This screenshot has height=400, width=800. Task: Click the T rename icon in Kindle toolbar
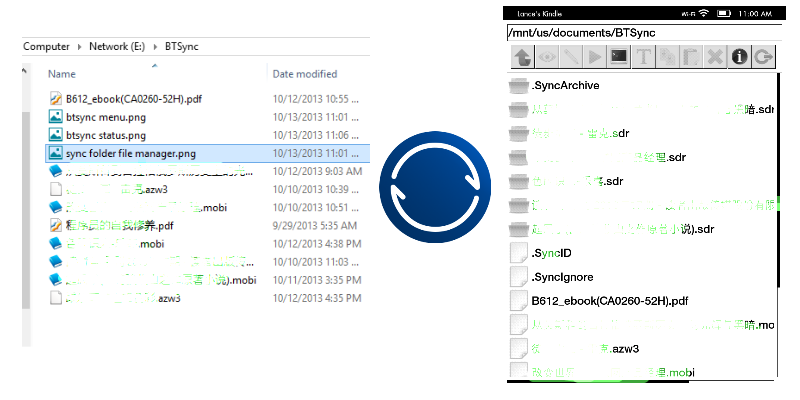643,57
